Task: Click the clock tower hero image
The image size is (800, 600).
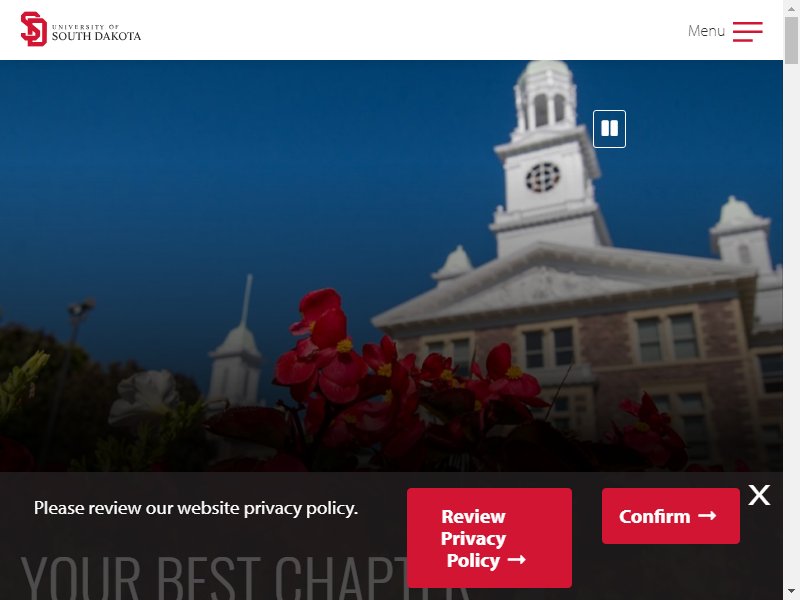Action: point(391,266)
